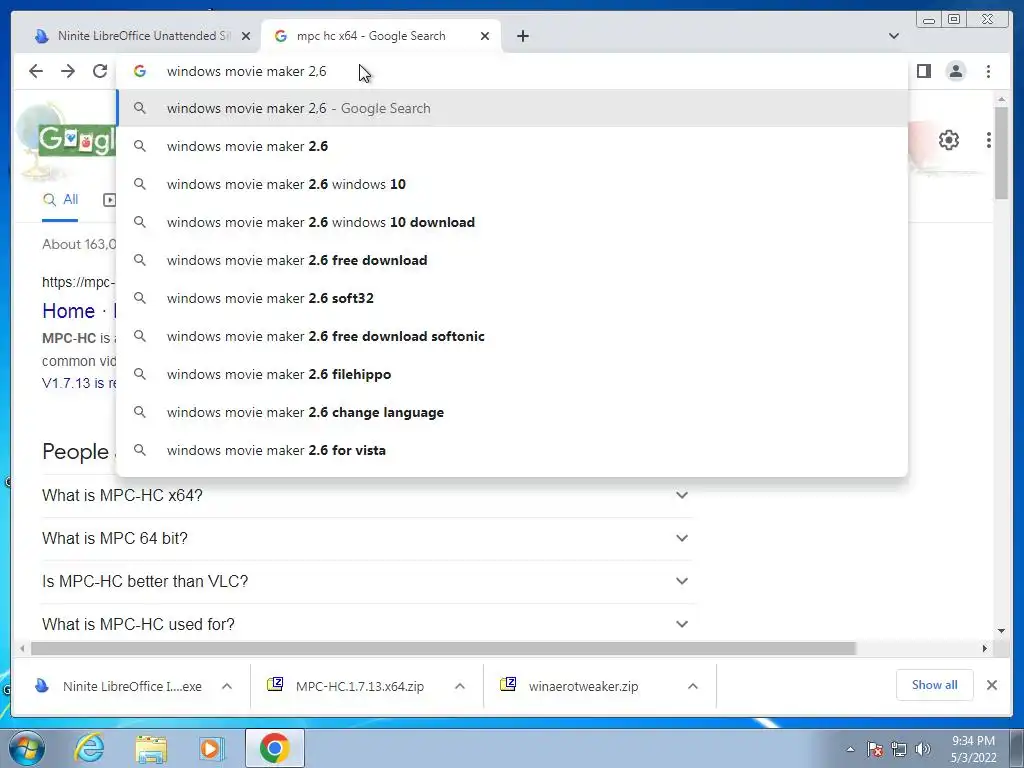Open downloaded winaerotweaker.zip
The image size is (1024, 768).
click(x=570, y=686)
